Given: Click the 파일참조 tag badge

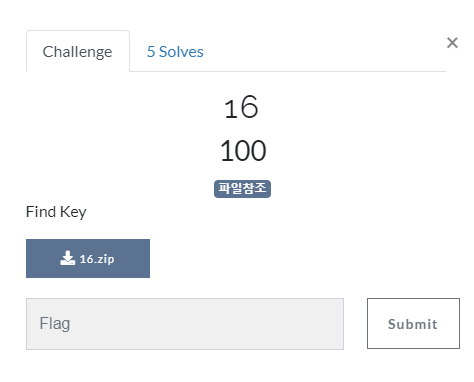Looking at the screenshot, I should [x=242, y=189].
